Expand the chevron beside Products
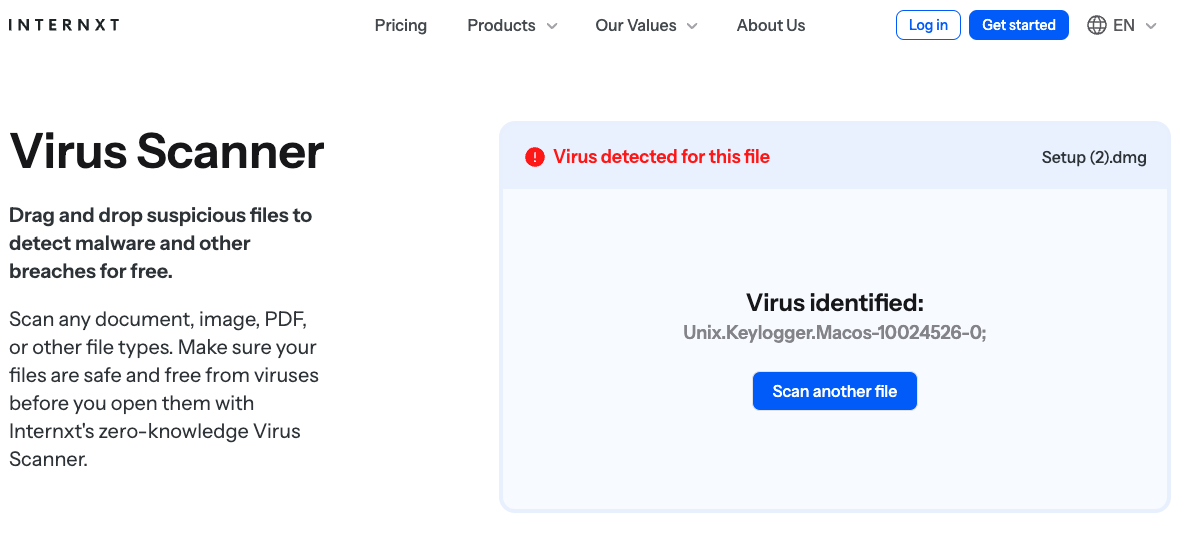The image size is (1190, 544). click(552, 26)
